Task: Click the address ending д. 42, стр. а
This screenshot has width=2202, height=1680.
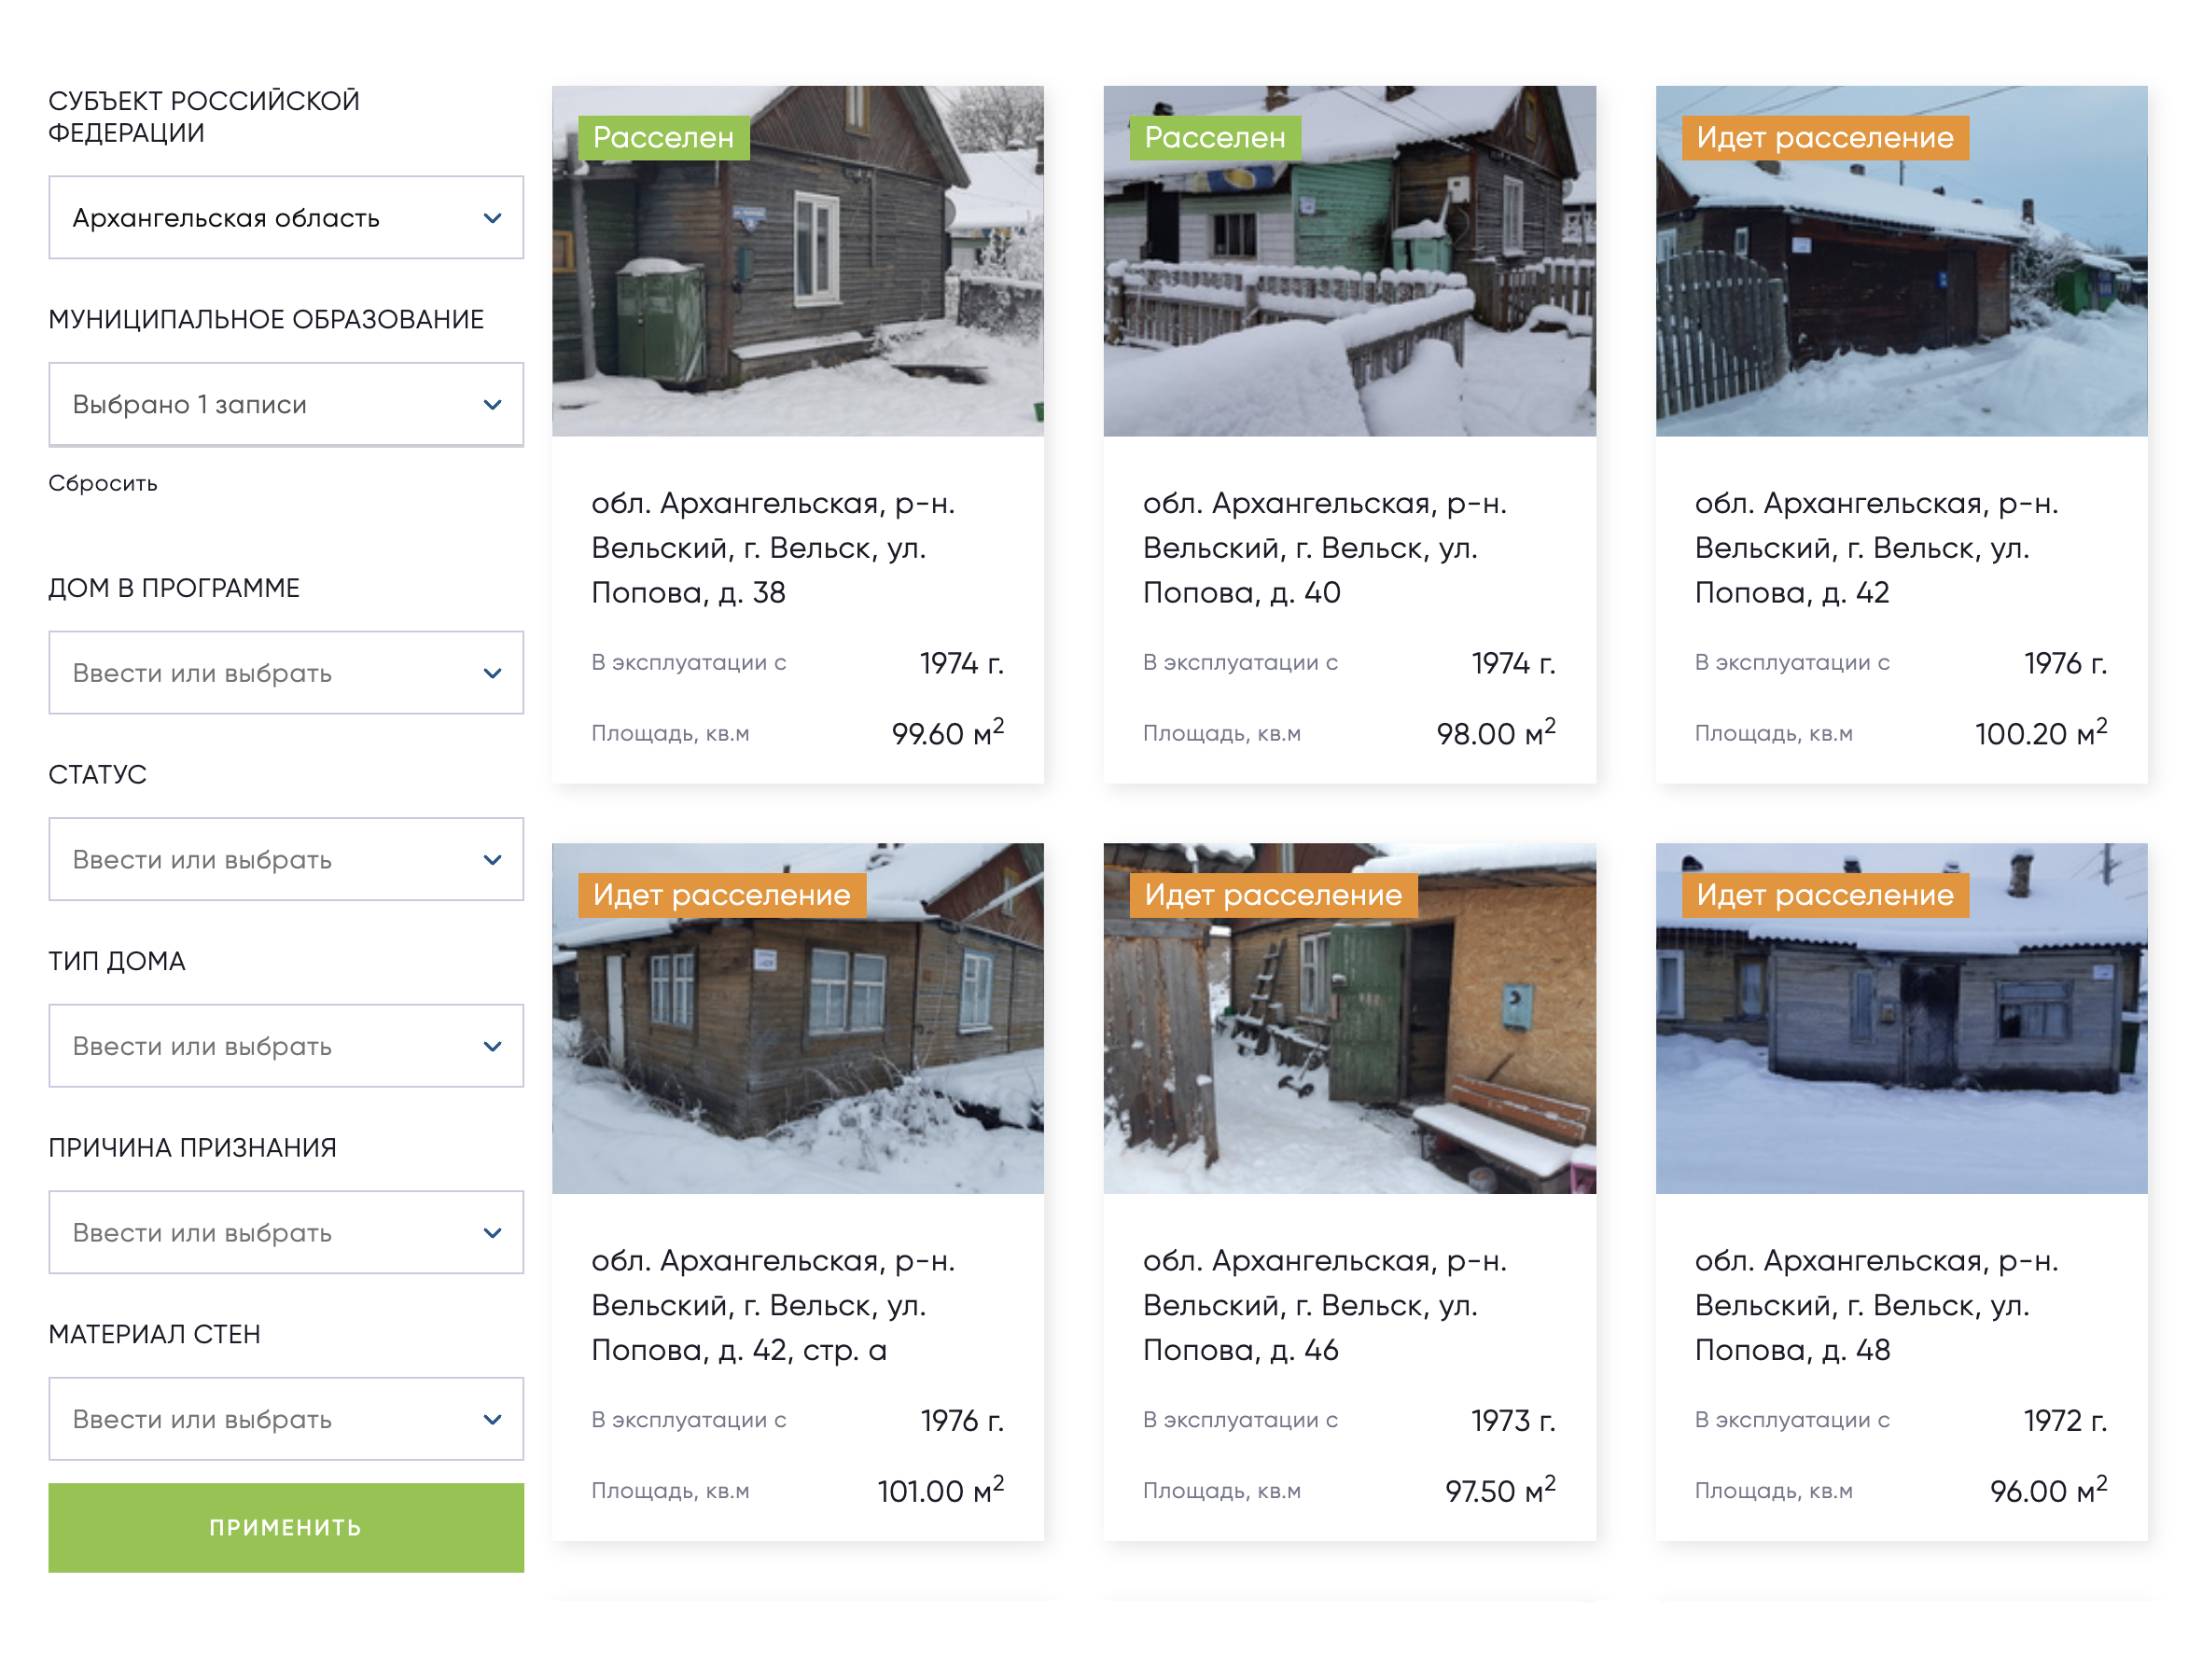Action: tap(773, 1305)
